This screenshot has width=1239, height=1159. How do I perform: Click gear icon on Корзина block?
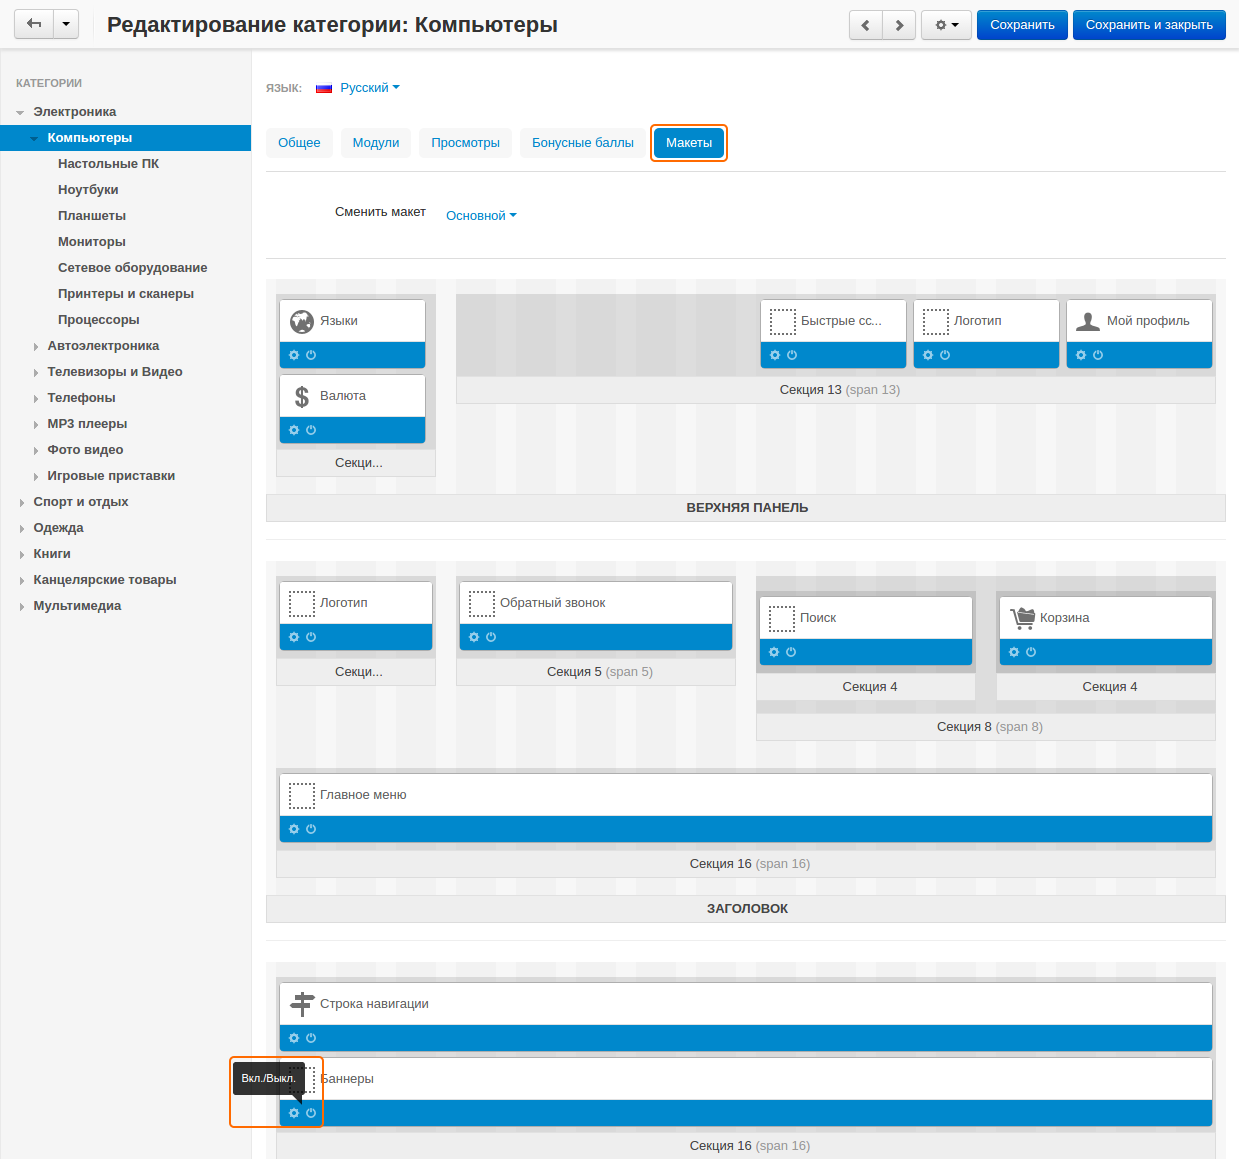pos(1014,652)
